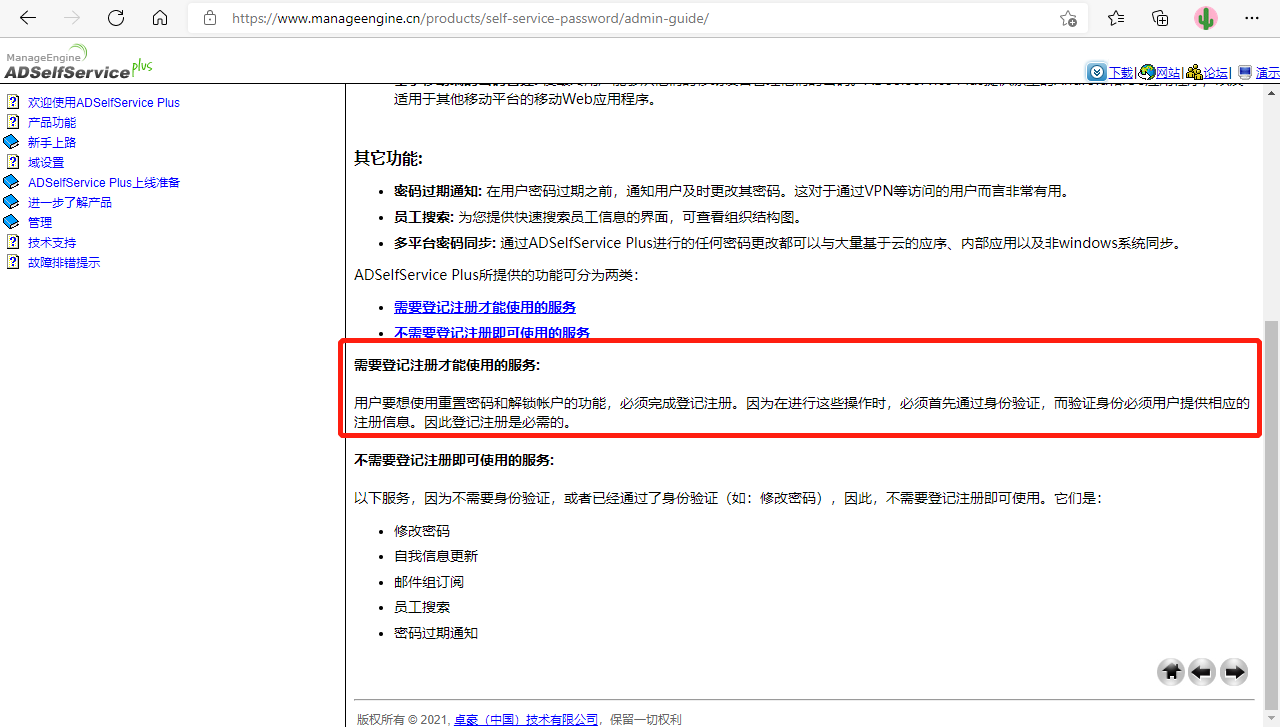Open 故障排错提示 topic in sidebar
This screenshot has width=1280, height=727.
[64, 262]
